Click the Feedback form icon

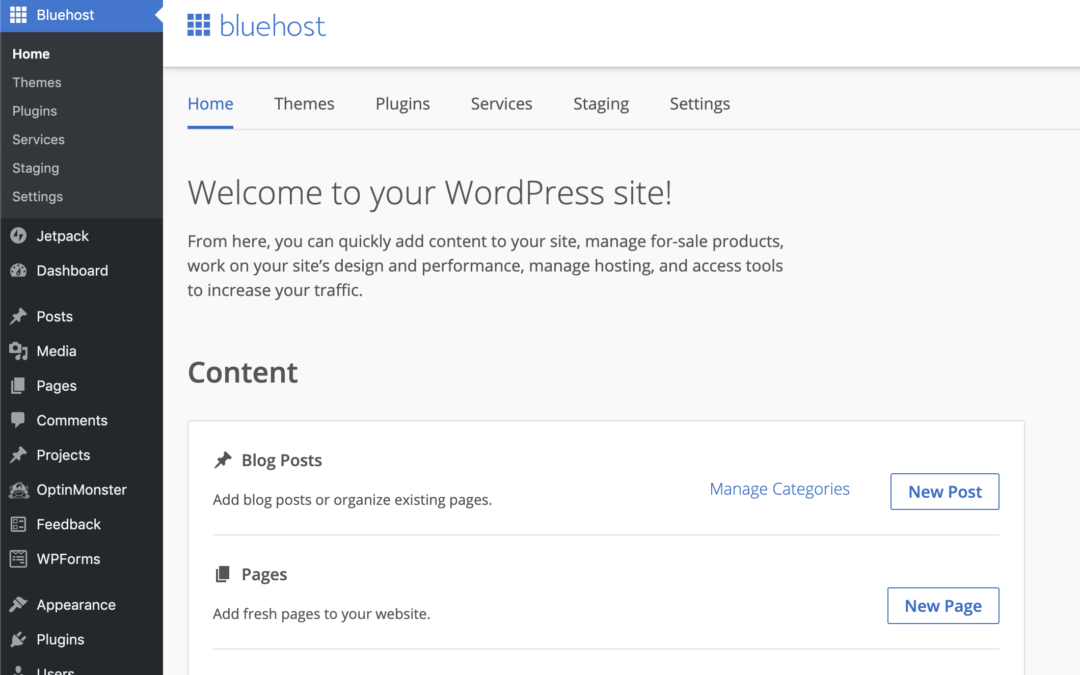pos(19,524)
